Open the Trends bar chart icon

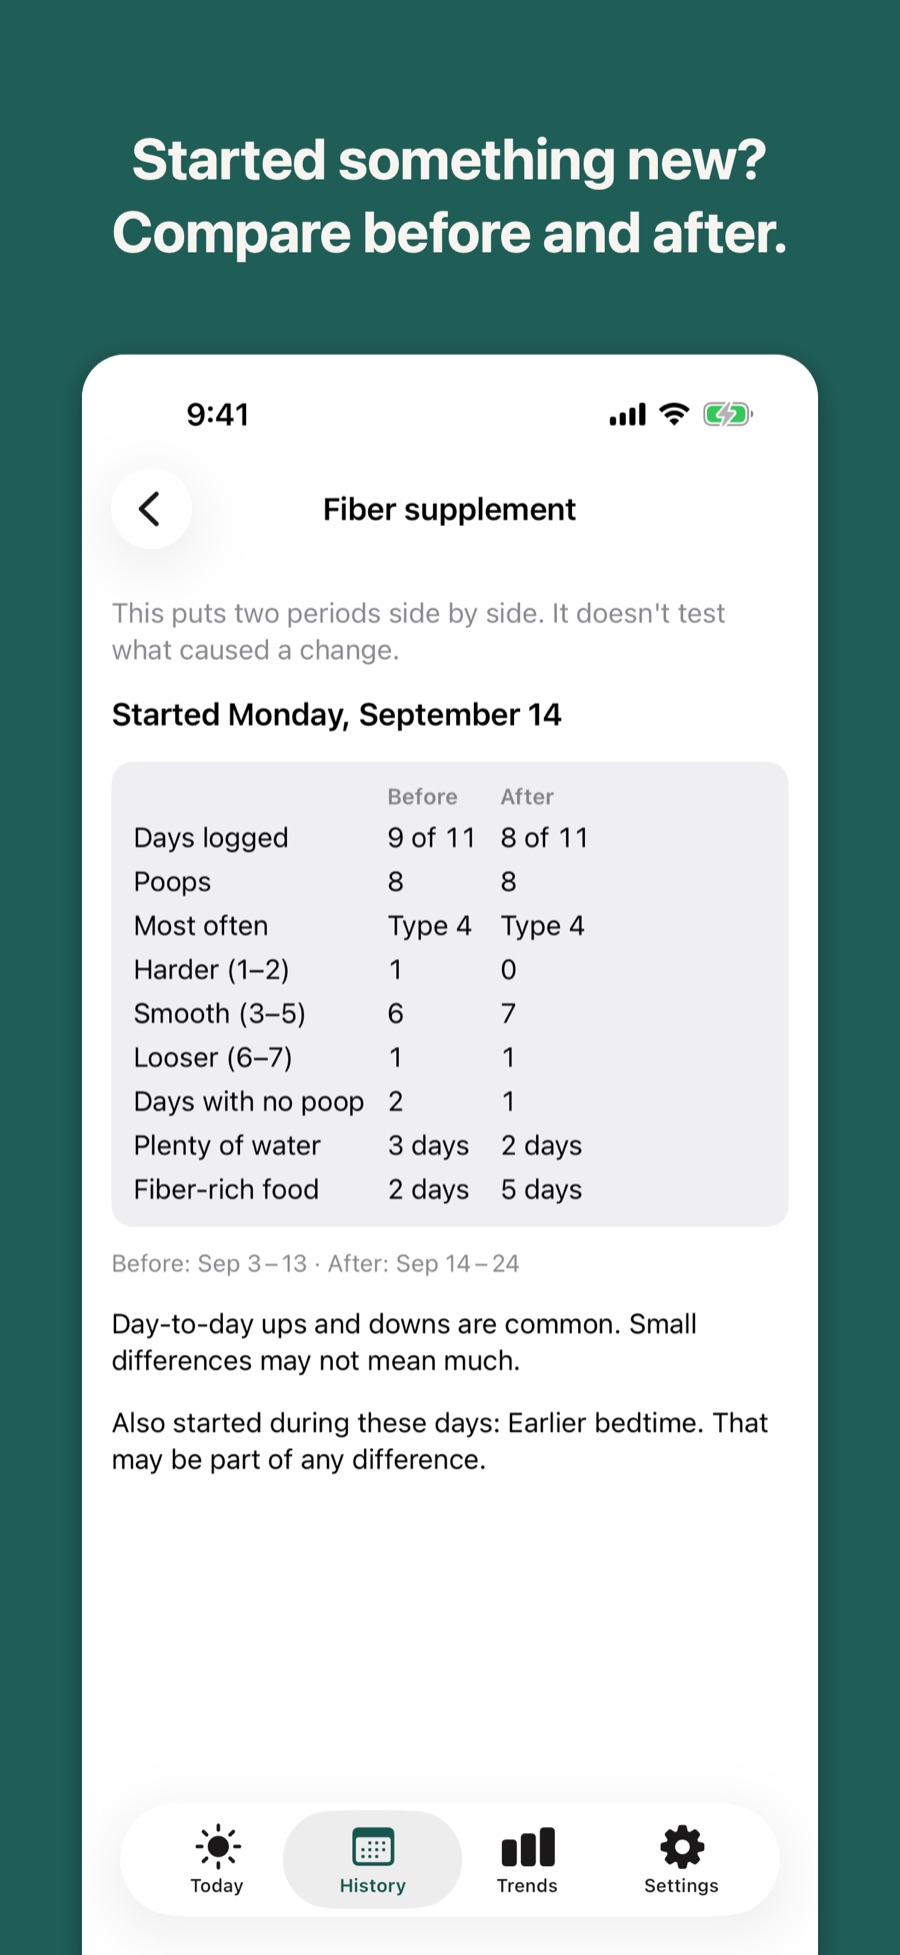[x=528, y=1847]
